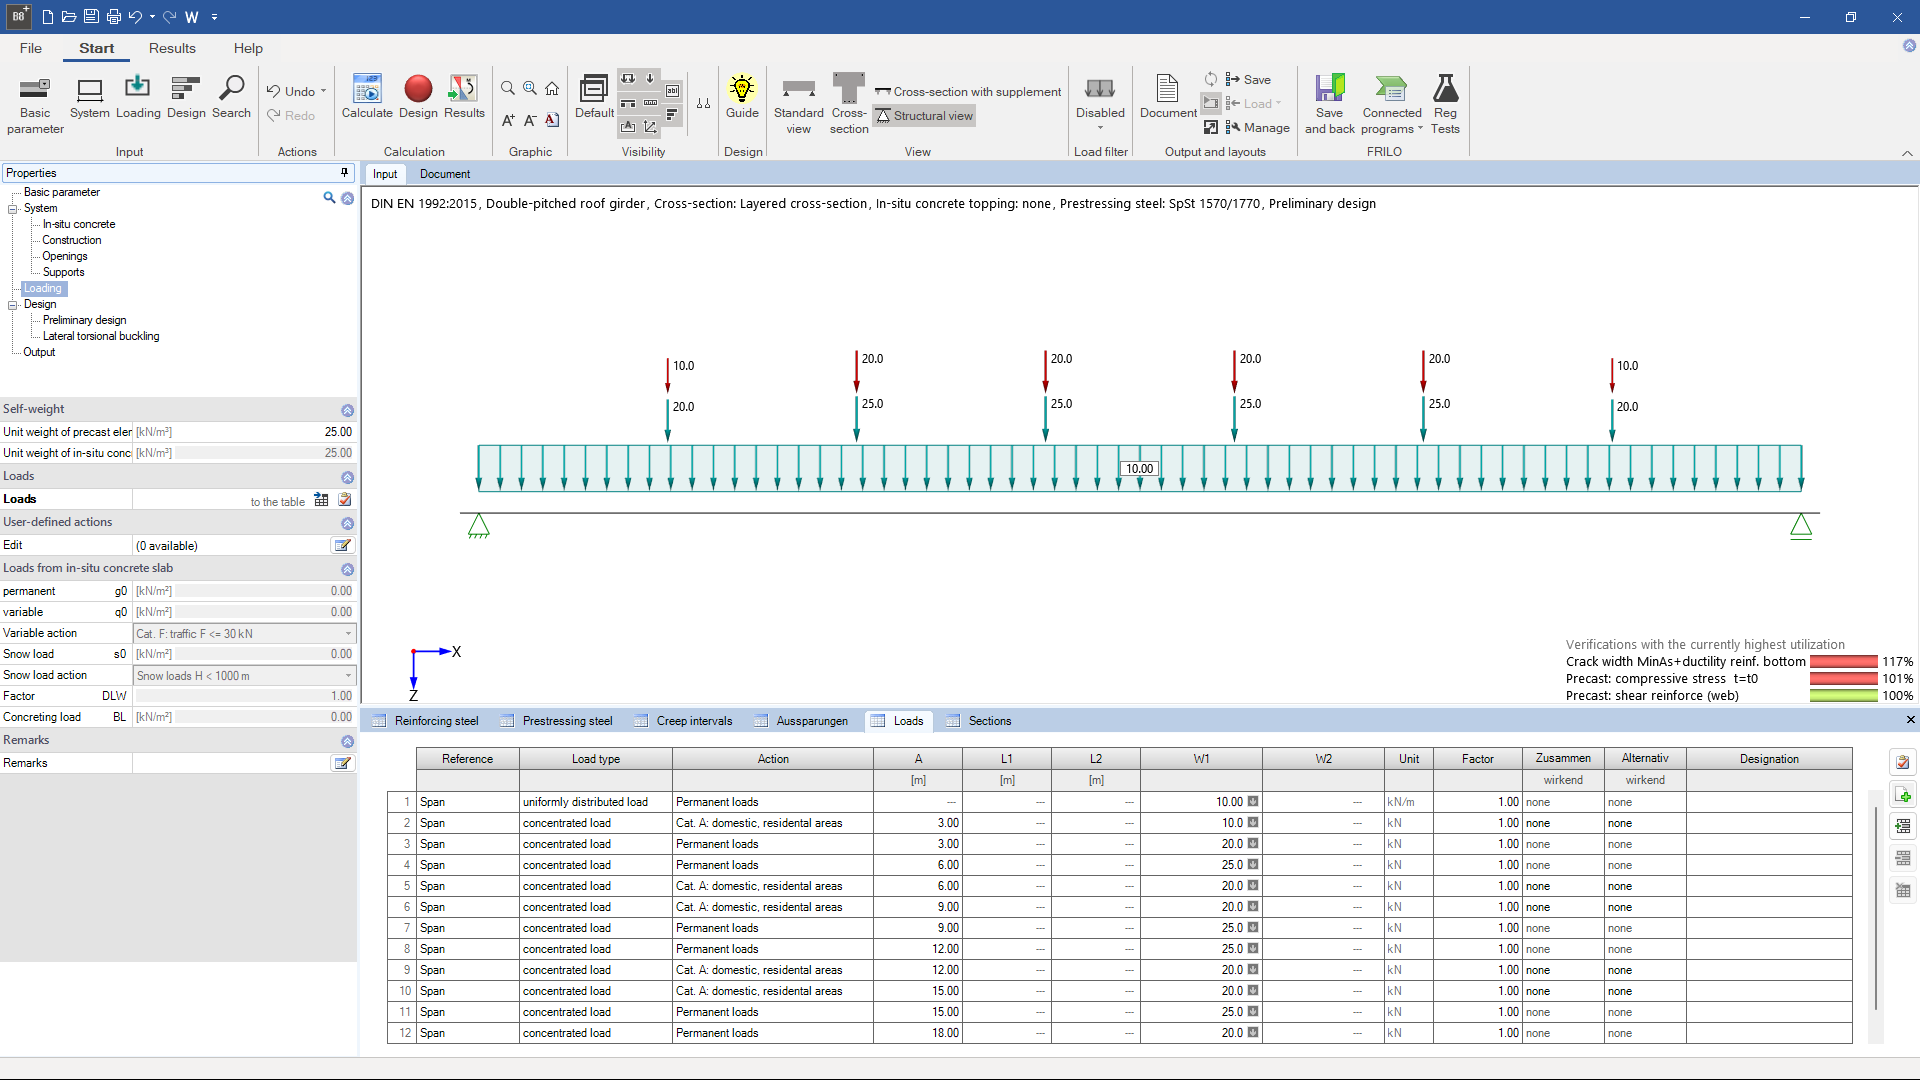Switch to the Prestressing steel tab
Screen dimensions: 1920x1080
tap(566, 720)
